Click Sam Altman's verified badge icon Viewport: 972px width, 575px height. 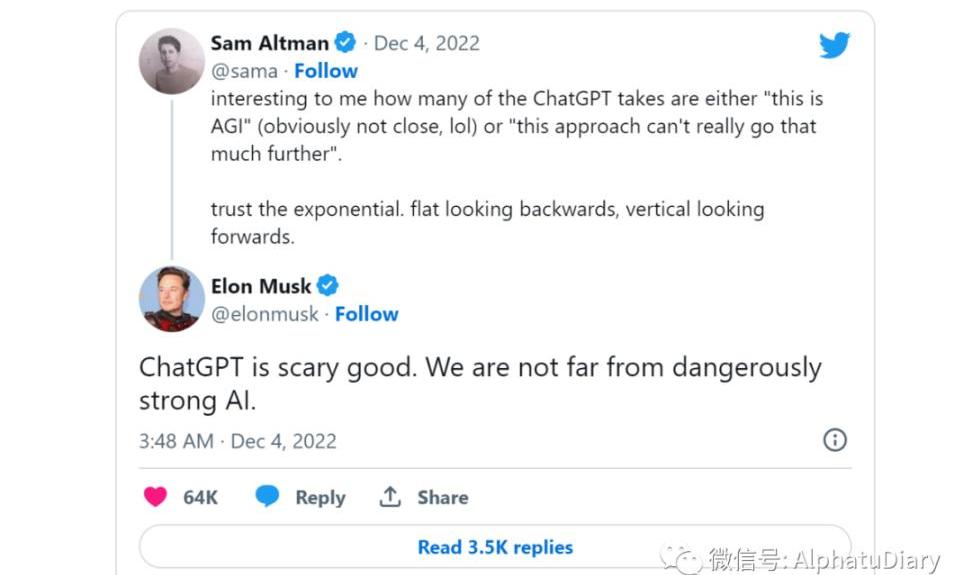click(346, 43)
